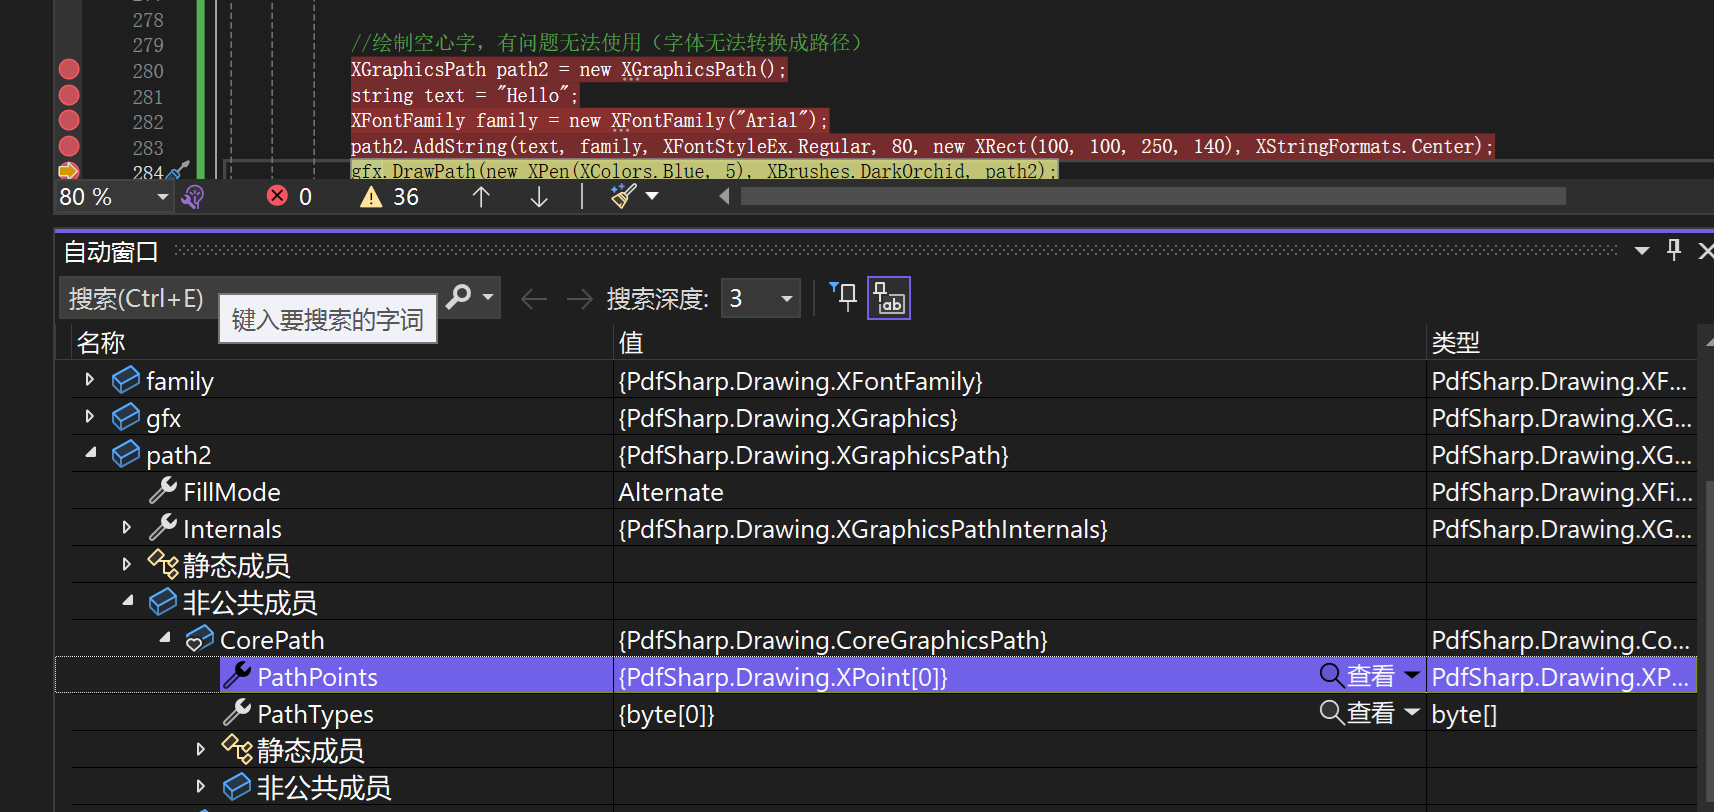Toggle breakpoint on line 283
The image size is (1714, 812).
pos(69,146)
